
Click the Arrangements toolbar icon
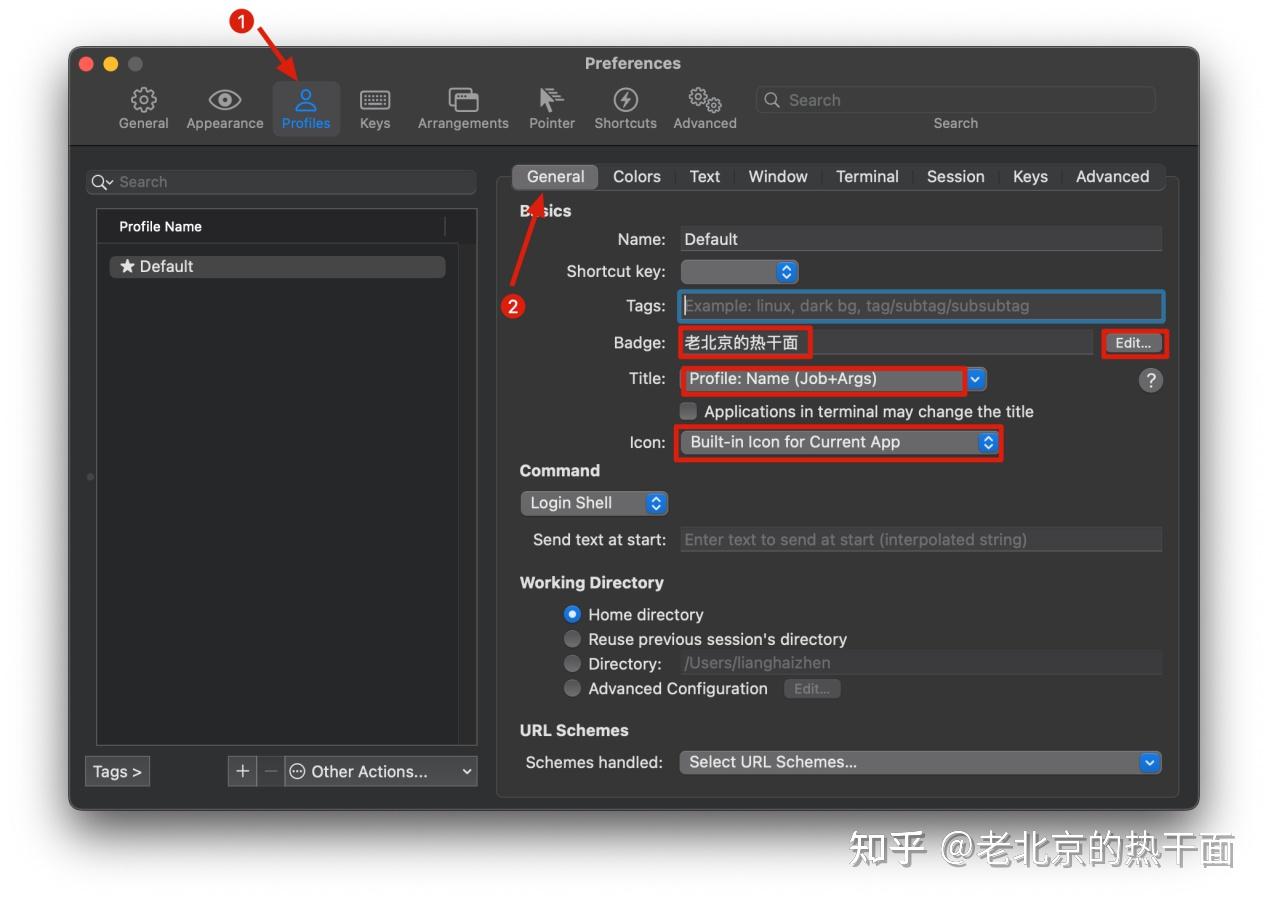[x=462, y=107]
